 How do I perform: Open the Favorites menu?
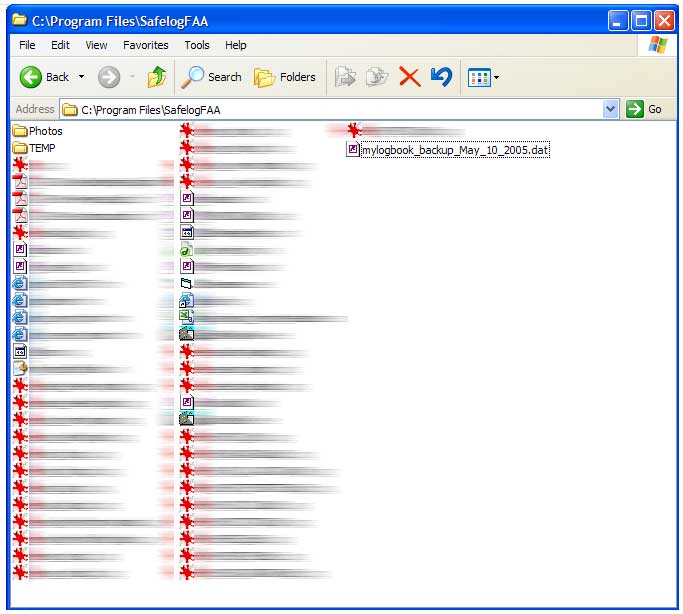(145, 45)
